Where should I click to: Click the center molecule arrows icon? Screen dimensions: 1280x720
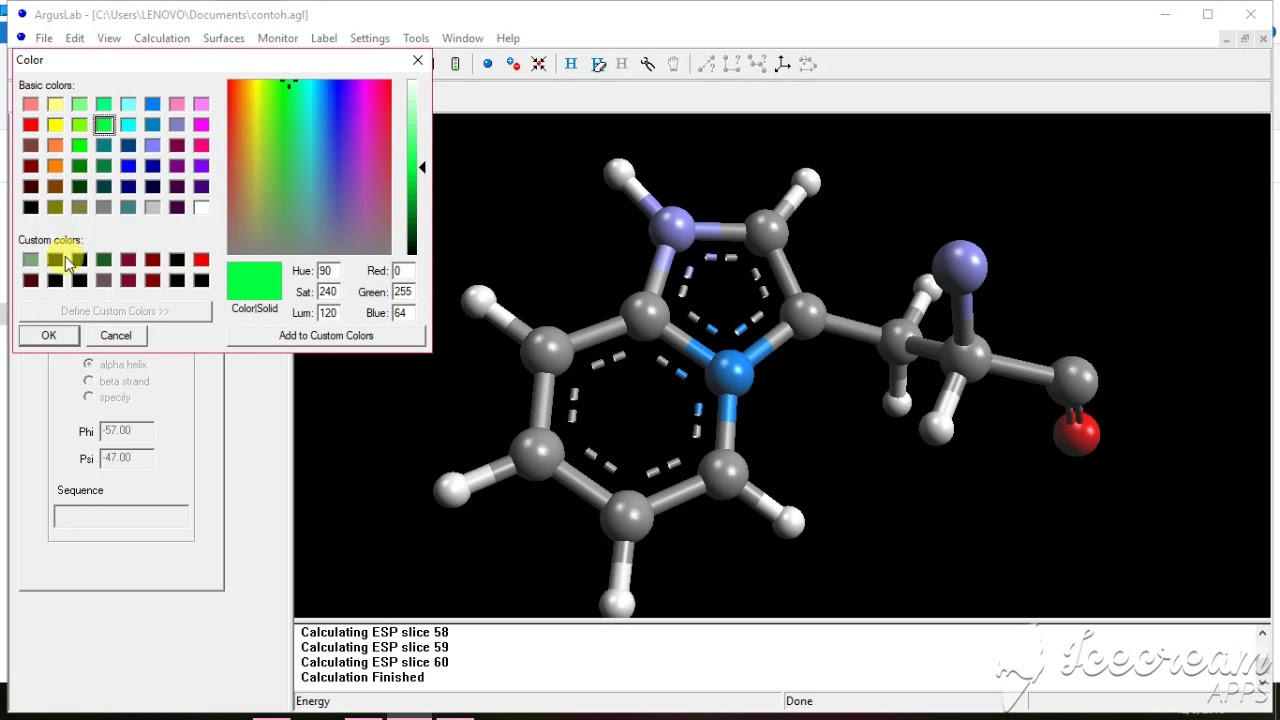[x=539, y=64]
